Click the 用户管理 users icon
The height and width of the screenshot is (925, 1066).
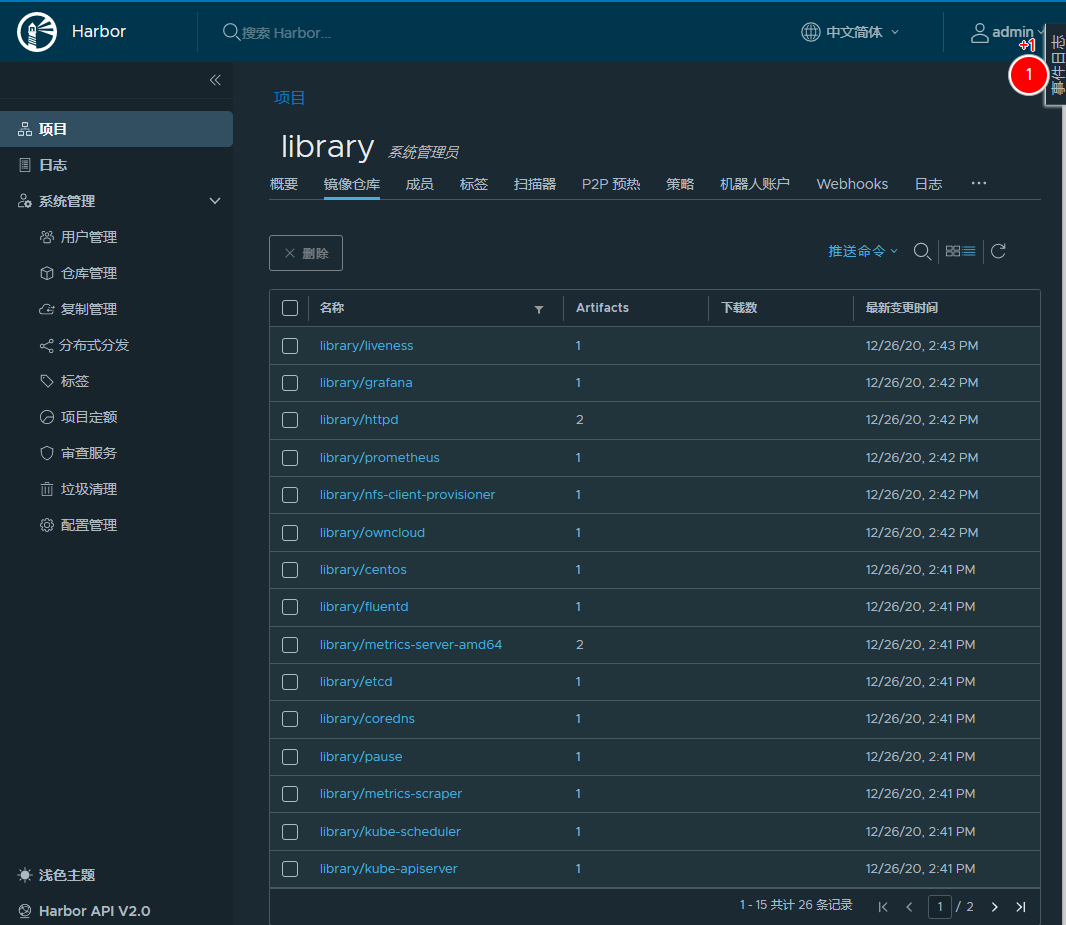(x=47, y=237)
